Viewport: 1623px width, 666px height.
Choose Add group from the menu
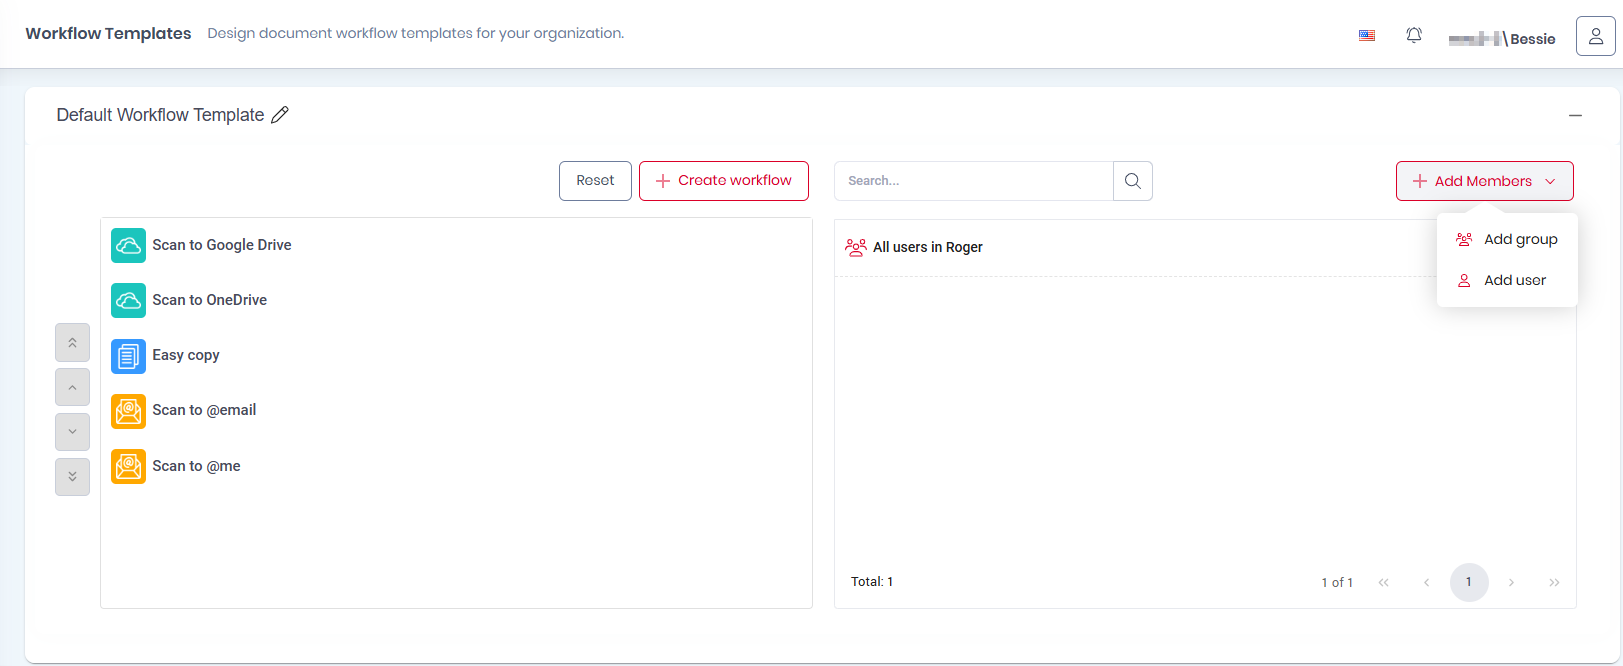1520,239
